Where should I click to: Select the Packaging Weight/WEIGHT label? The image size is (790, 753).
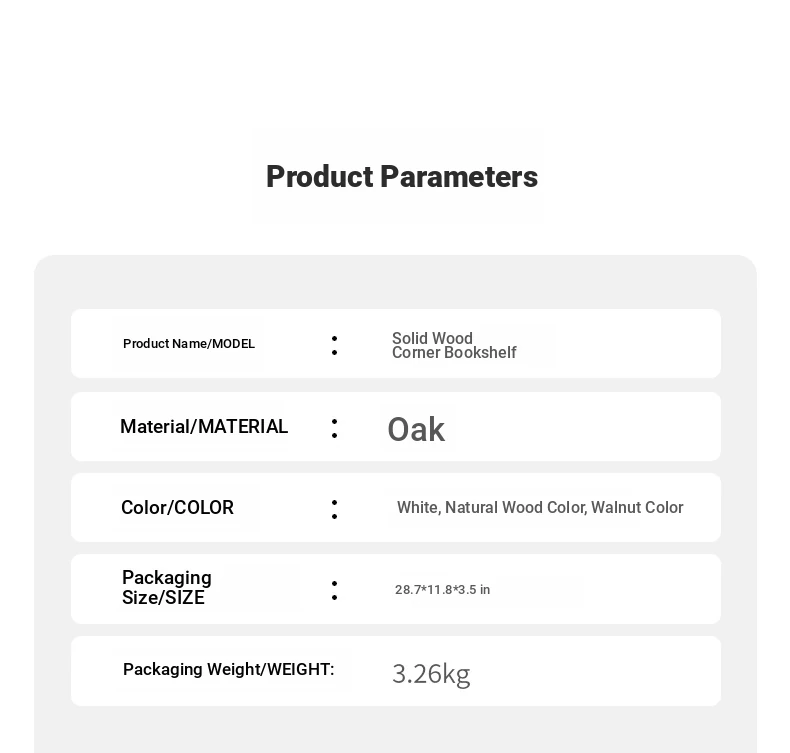tap(229, 669)
